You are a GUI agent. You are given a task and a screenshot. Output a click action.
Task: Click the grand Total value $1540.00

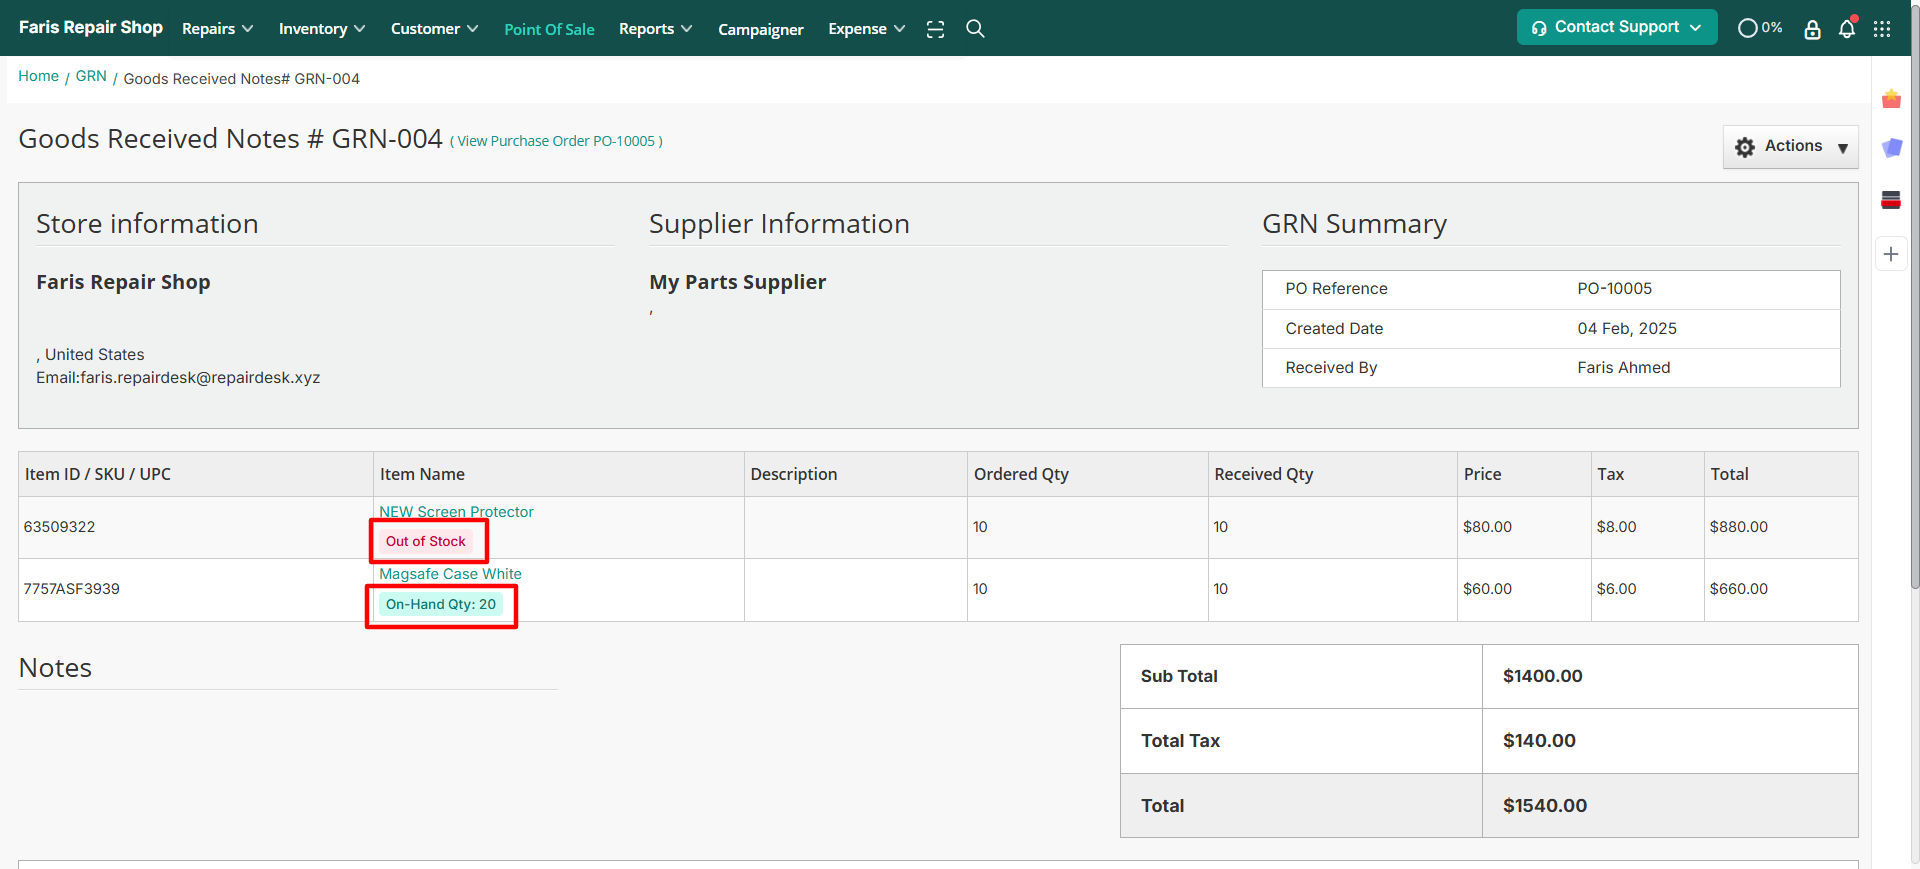(x=1545, y=806)
